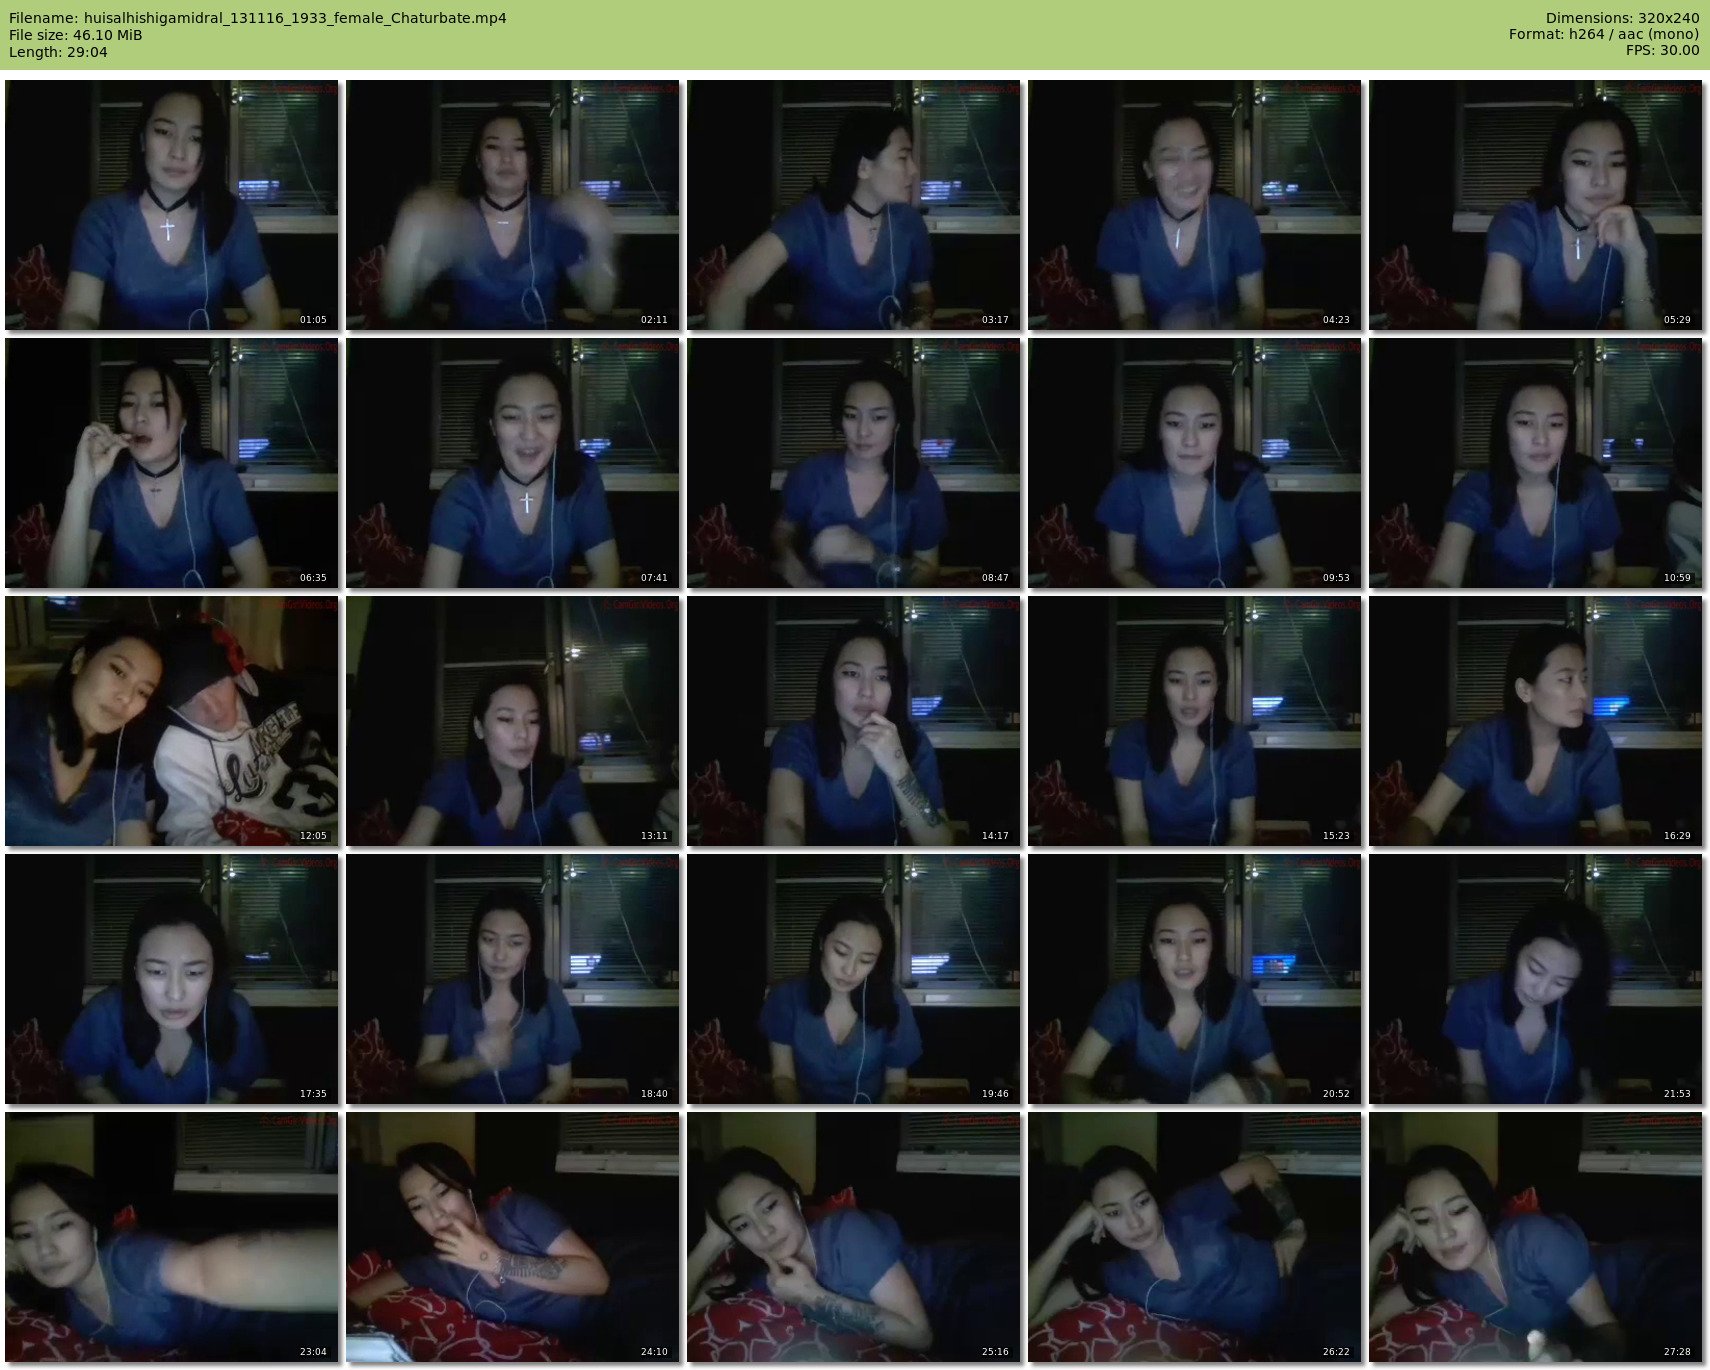Viewport: 1710px width, 1370px height.
Task: Open the thumbnail marked 20:52
Action: point(1195,979)
